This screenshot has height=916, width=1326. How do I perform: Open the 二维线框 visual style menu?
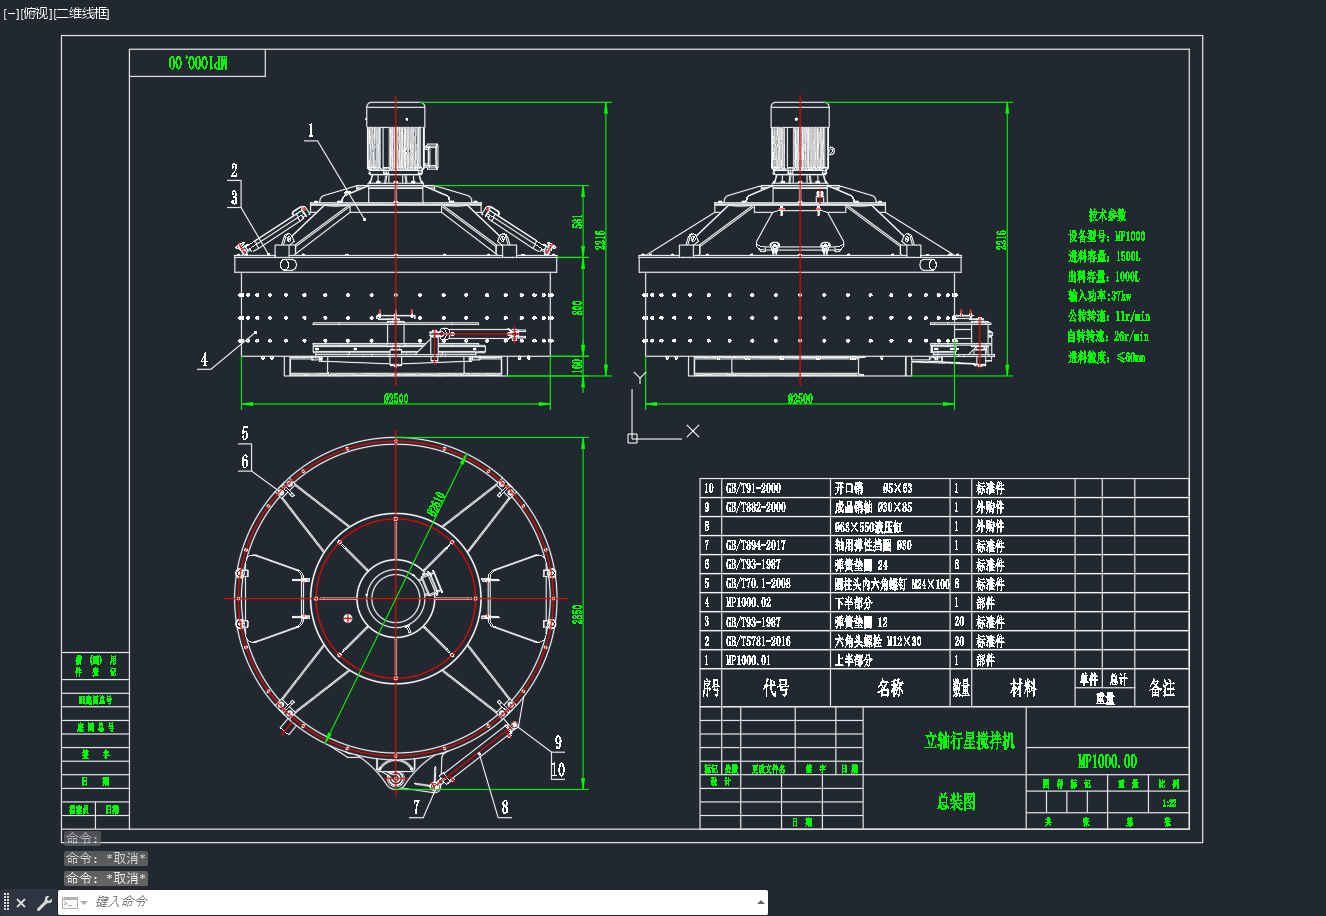(81, 13)
